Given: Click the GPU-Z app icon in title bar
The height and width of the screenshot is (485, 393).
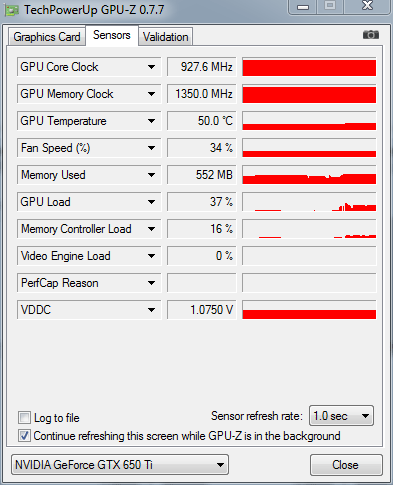Looking at the screenshot, I should click(12, 10).
